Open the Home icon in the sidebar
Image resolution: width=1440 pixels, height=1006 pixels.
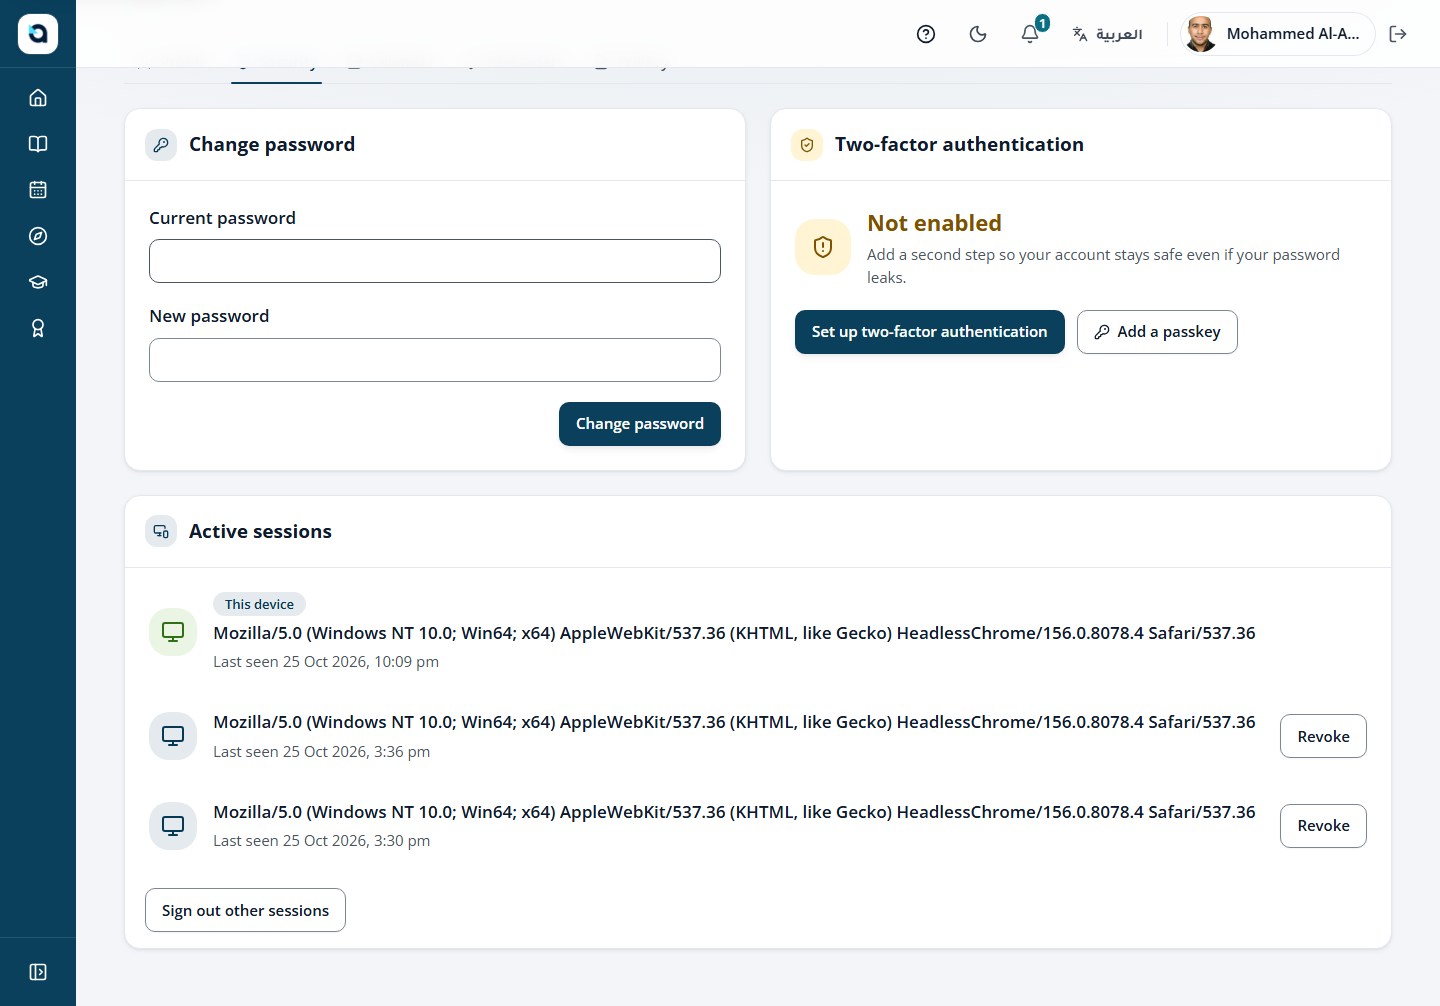click(x=38, y=98)
